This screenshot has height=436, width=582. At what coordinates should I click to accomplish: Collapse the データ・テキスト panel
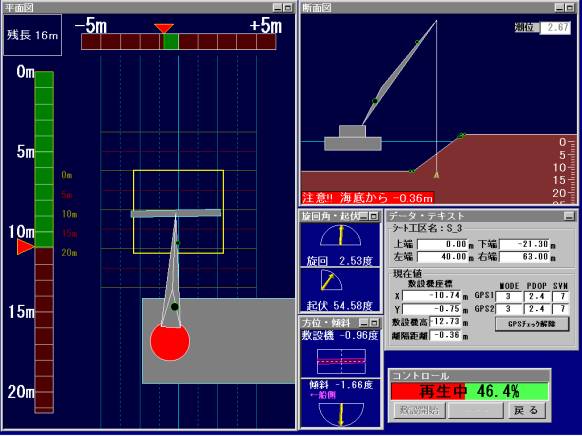click(569, 216)
